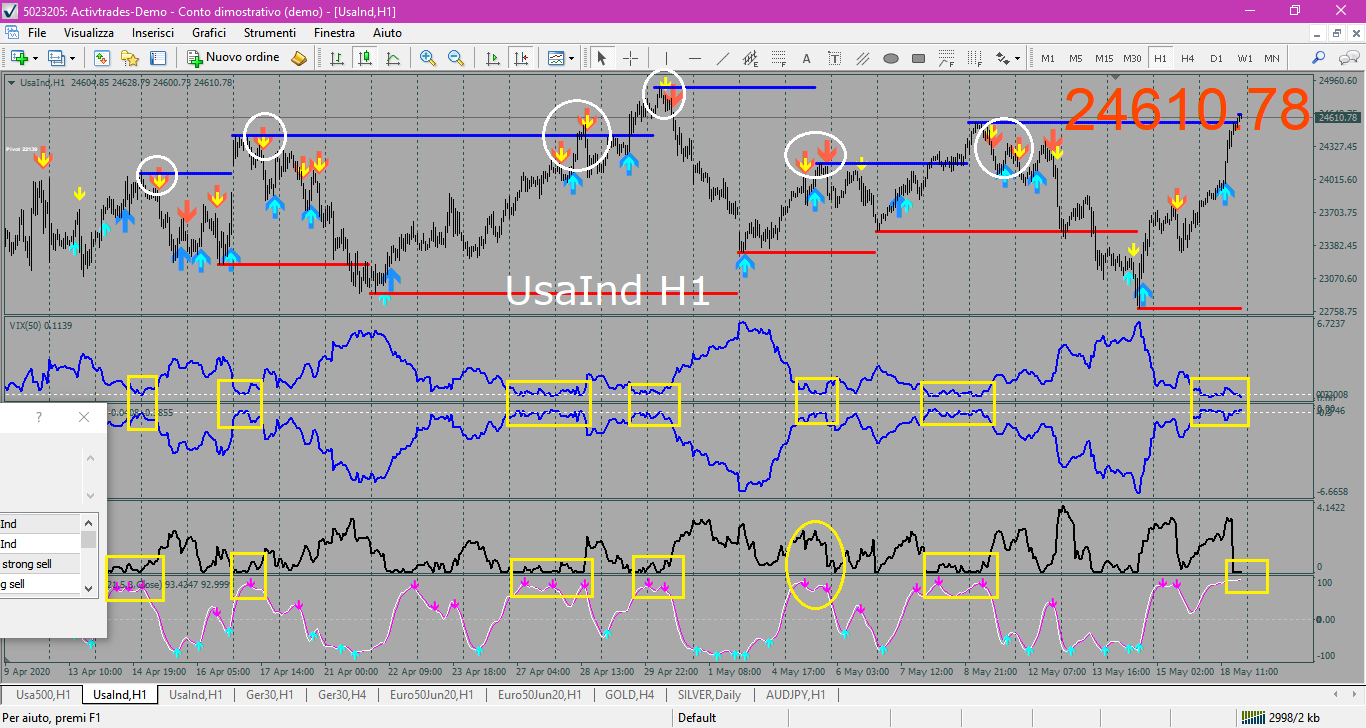The height and width of the screenshot is (728, 1366).
Task: Toggle chart auto scroll
Action: click(x=491, y=58)
